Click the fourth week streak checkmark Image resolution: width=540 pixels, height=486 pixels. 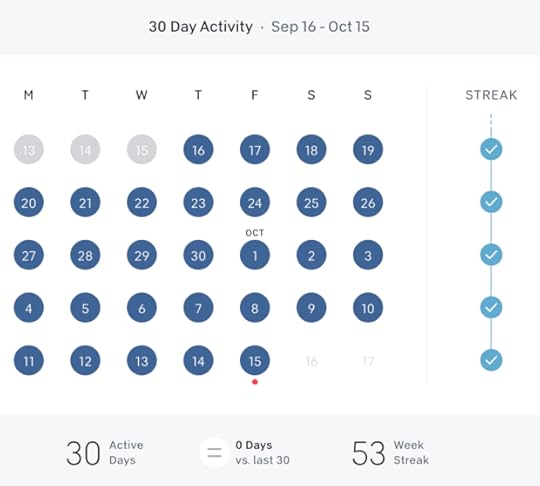(x=491, y=307)
